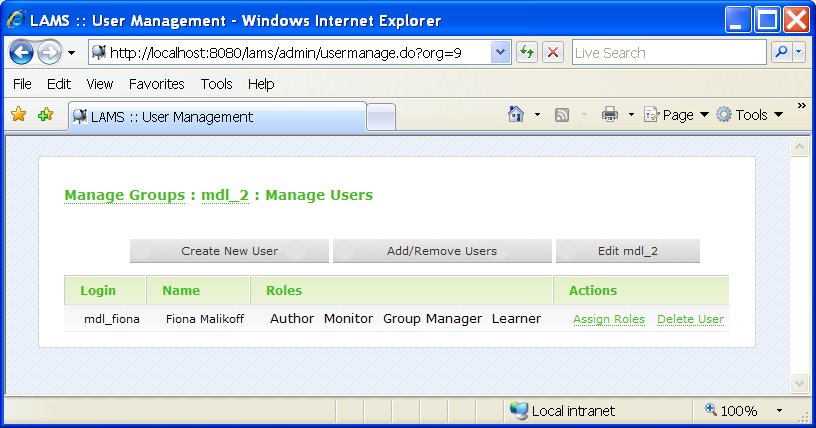Click Assign Roles link for mdl_fiona
Image resolution: width=816 pixels, height=428 pixels.
(608, 319)
